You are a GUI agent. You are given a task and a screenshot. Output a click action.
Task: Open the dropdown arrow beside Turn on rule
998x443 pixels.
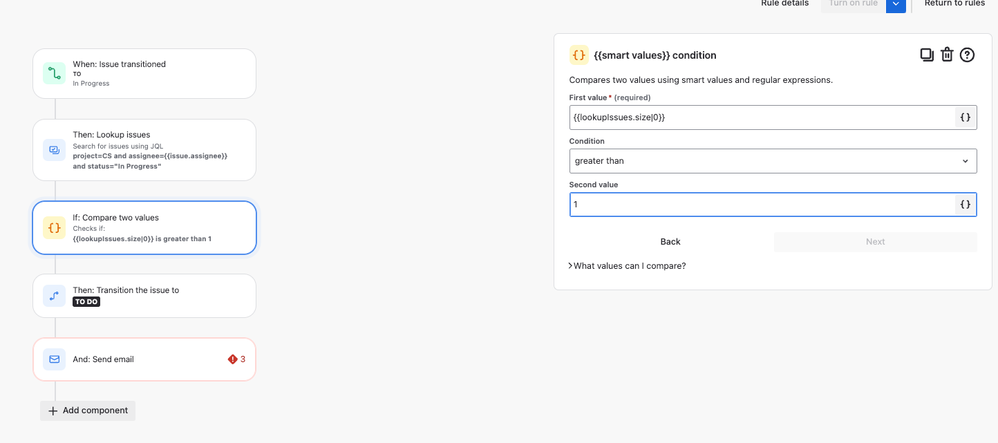pos(896,4)
